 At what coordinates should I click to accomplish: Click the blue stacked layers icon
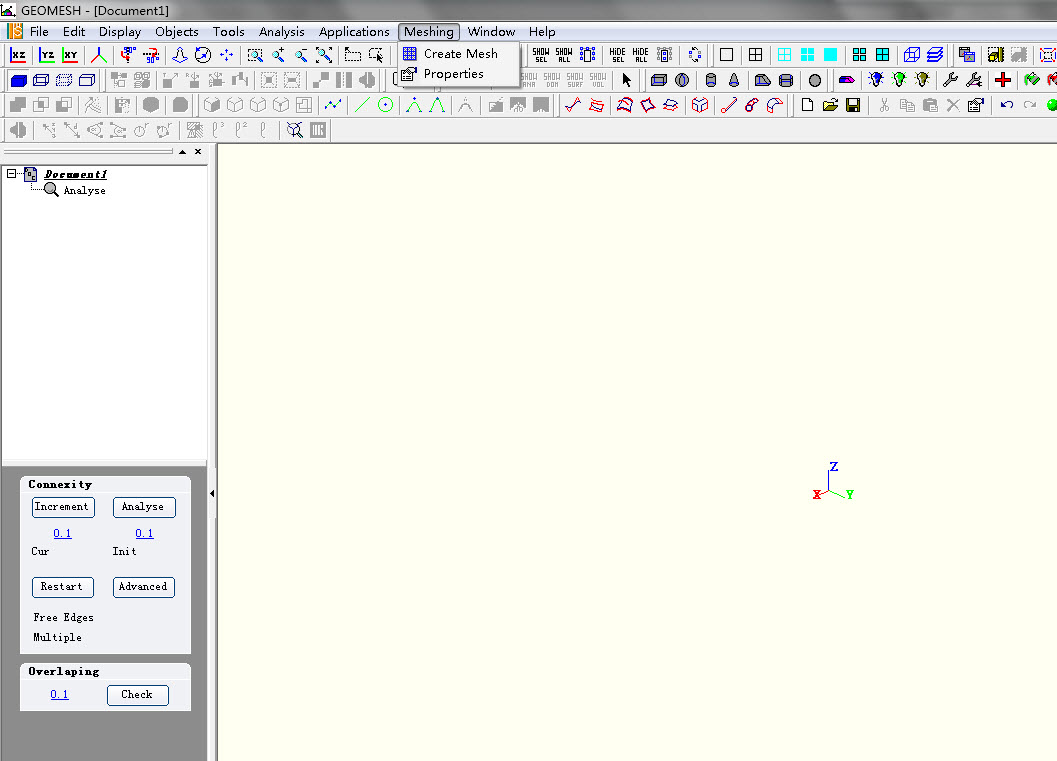pyautogui.click(x=935, y=55)
